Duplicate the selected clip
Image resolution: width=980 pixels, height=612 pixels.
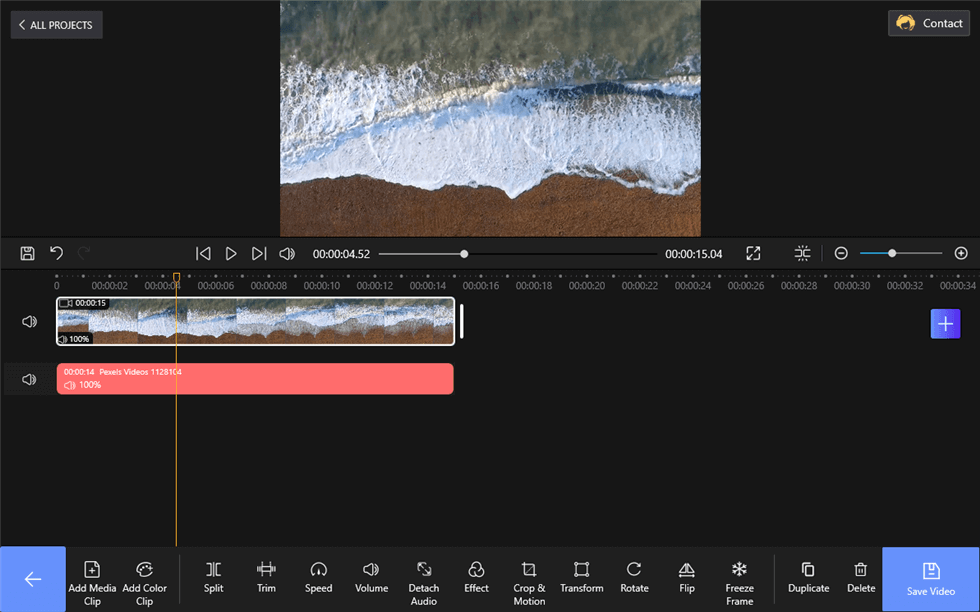point(808,577)
